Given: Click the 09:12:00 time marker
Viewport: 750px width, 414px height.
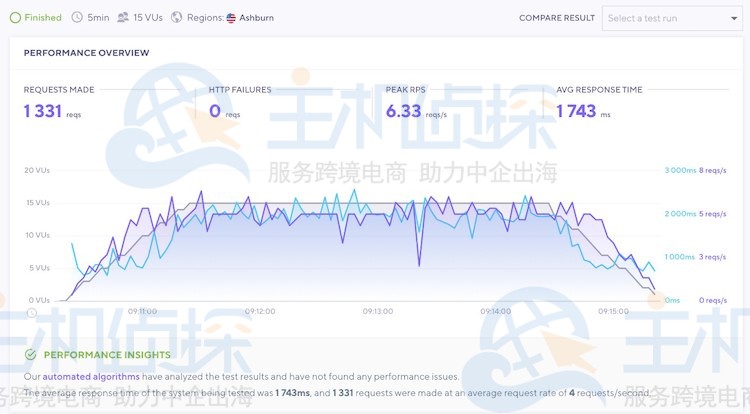Looking at the screenshot, I should (260, 311).
